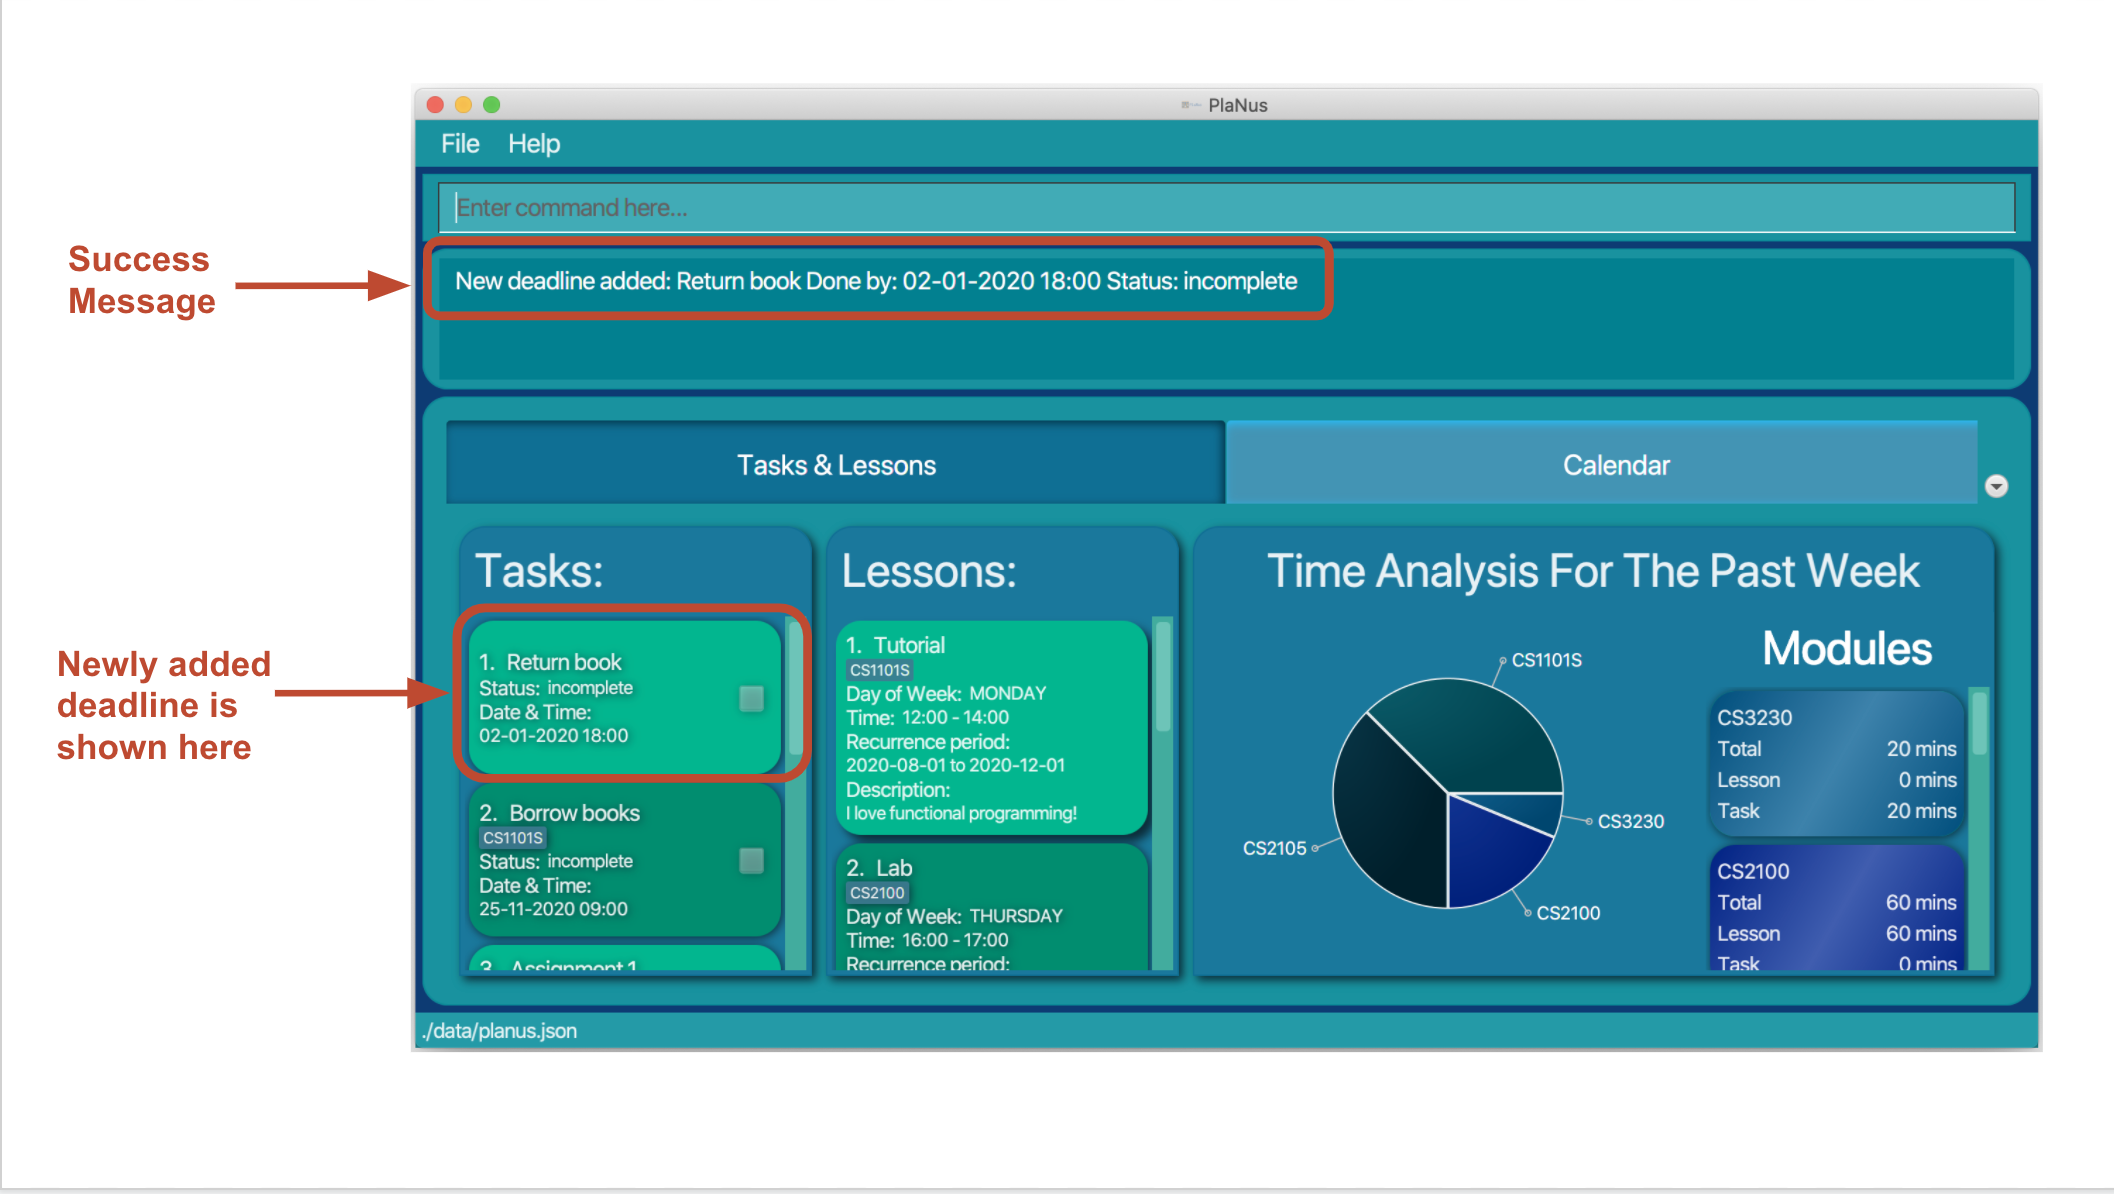
Task: Tick the Return book task checkbox
Action: pos(751,698)
